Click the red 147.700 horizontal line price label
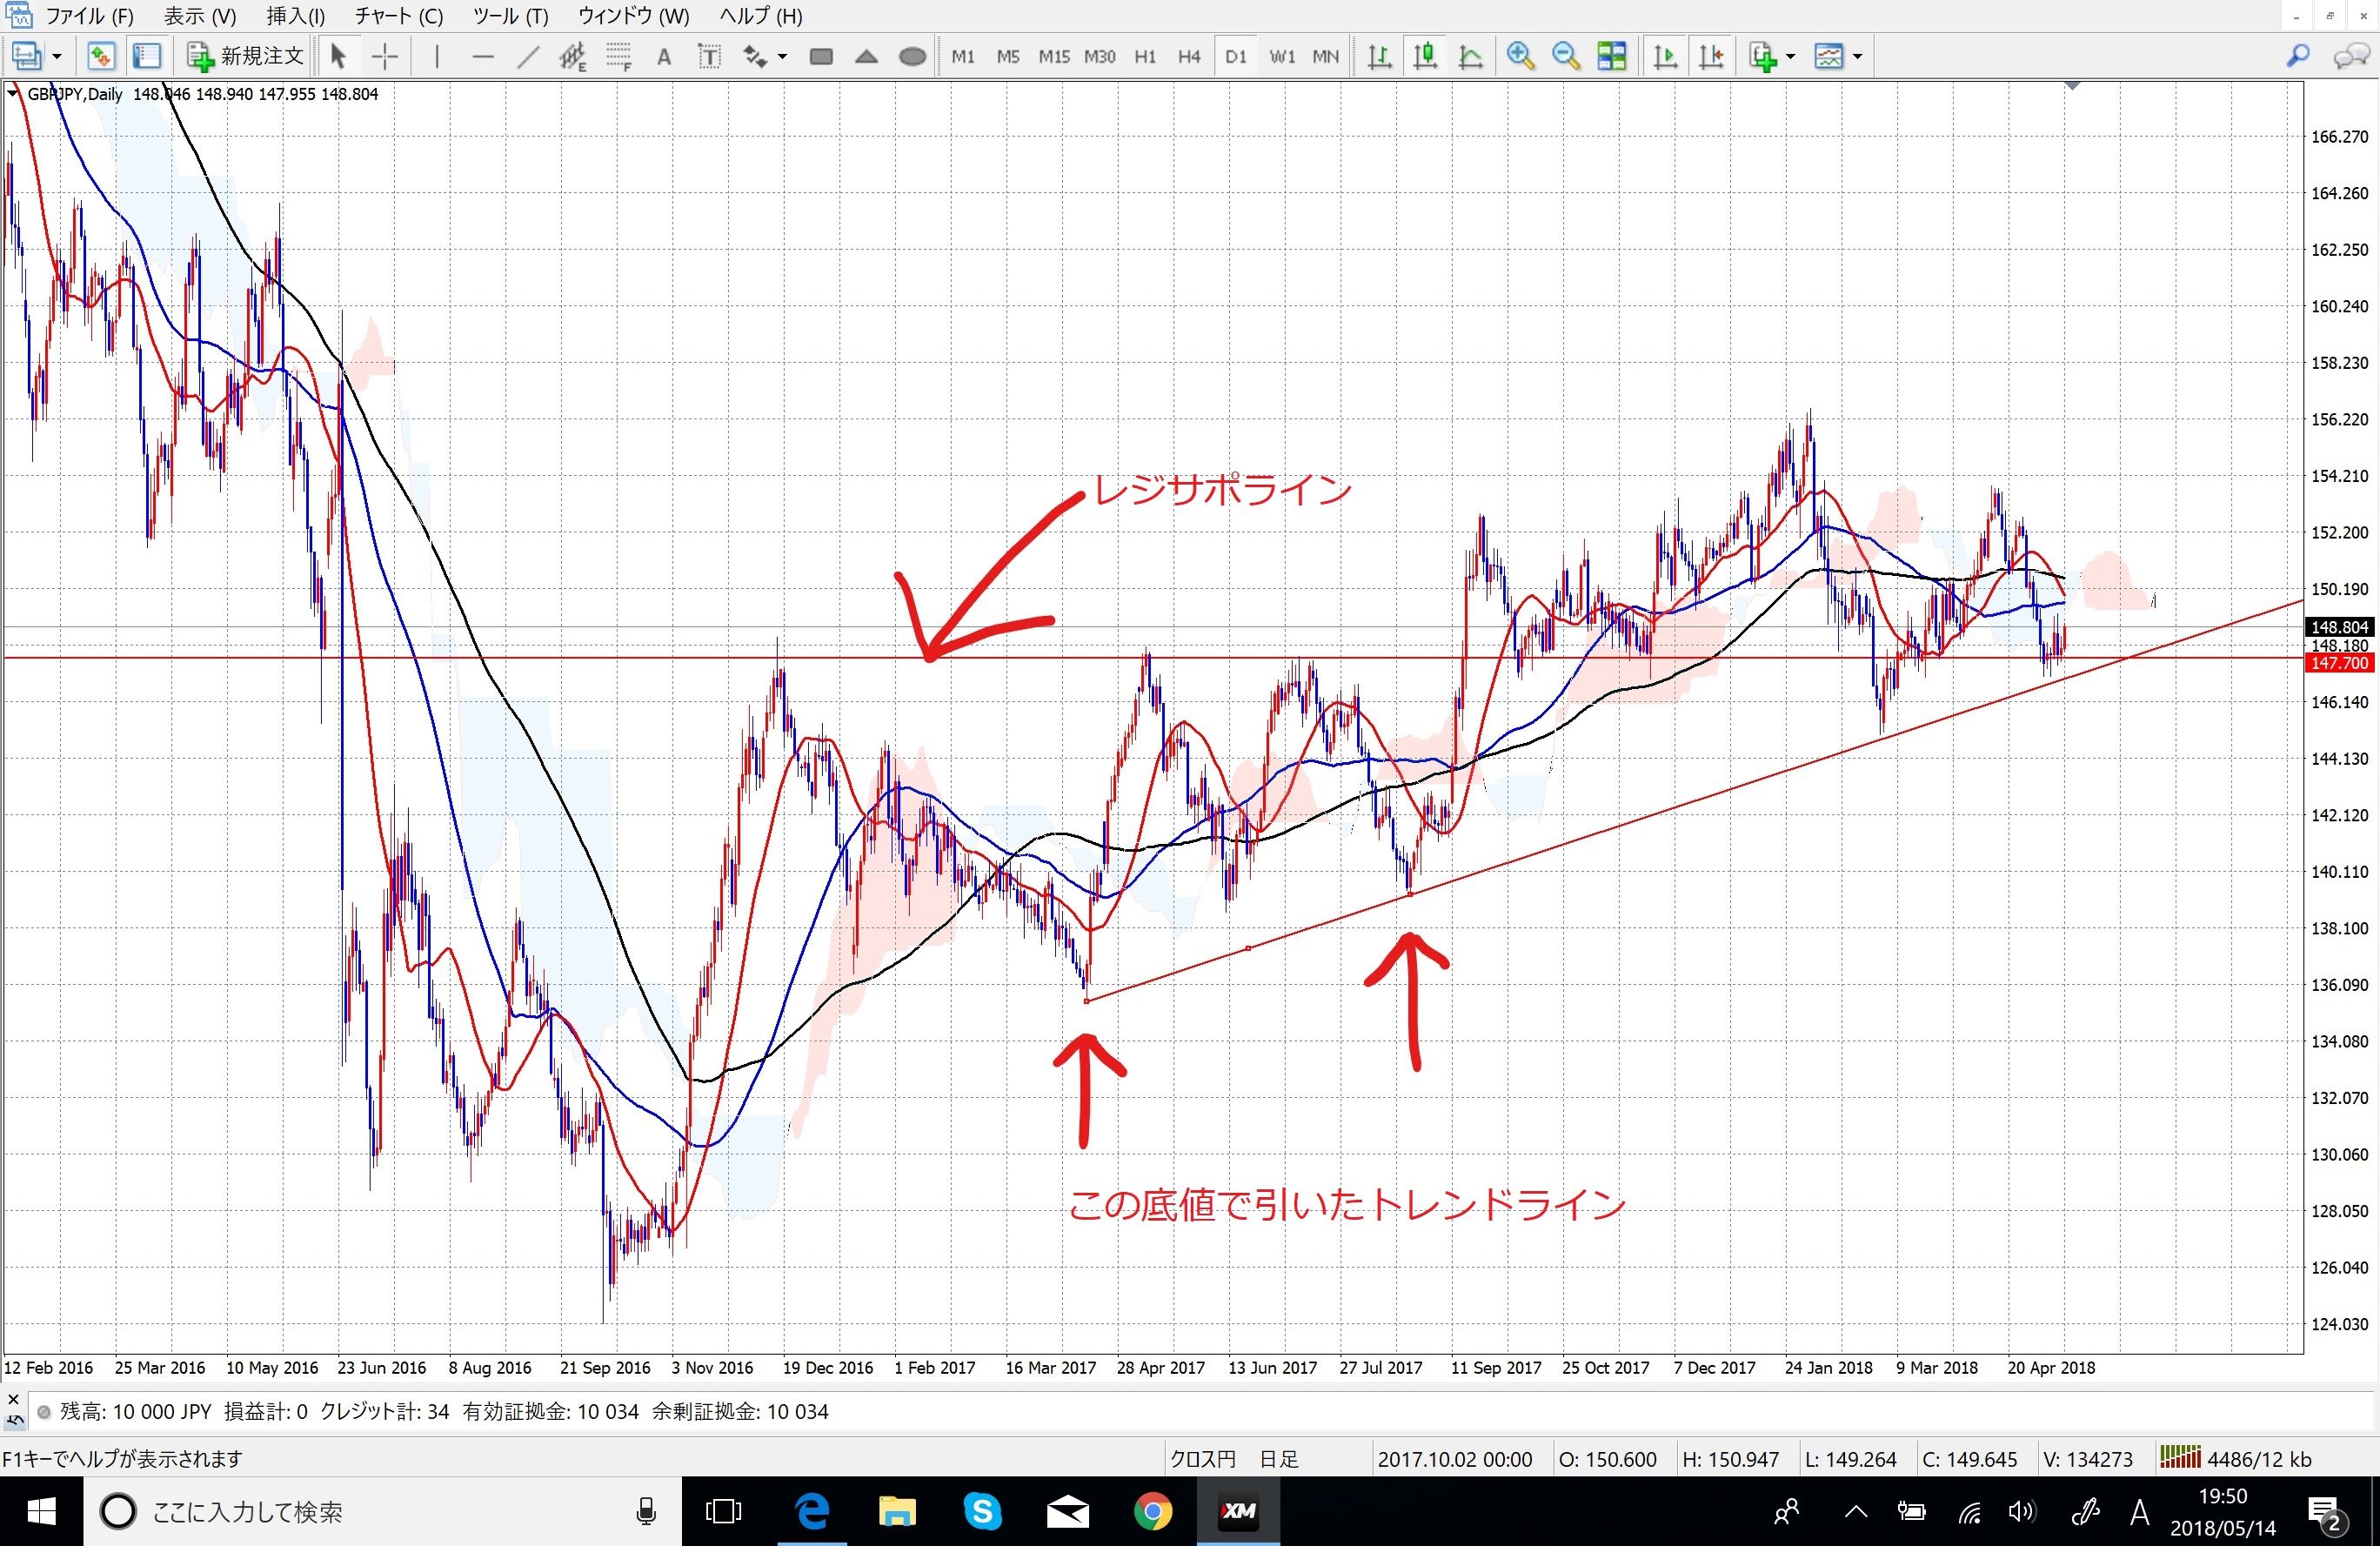This screenshot has height=1546, width=2380. [x=2338, y=663]
